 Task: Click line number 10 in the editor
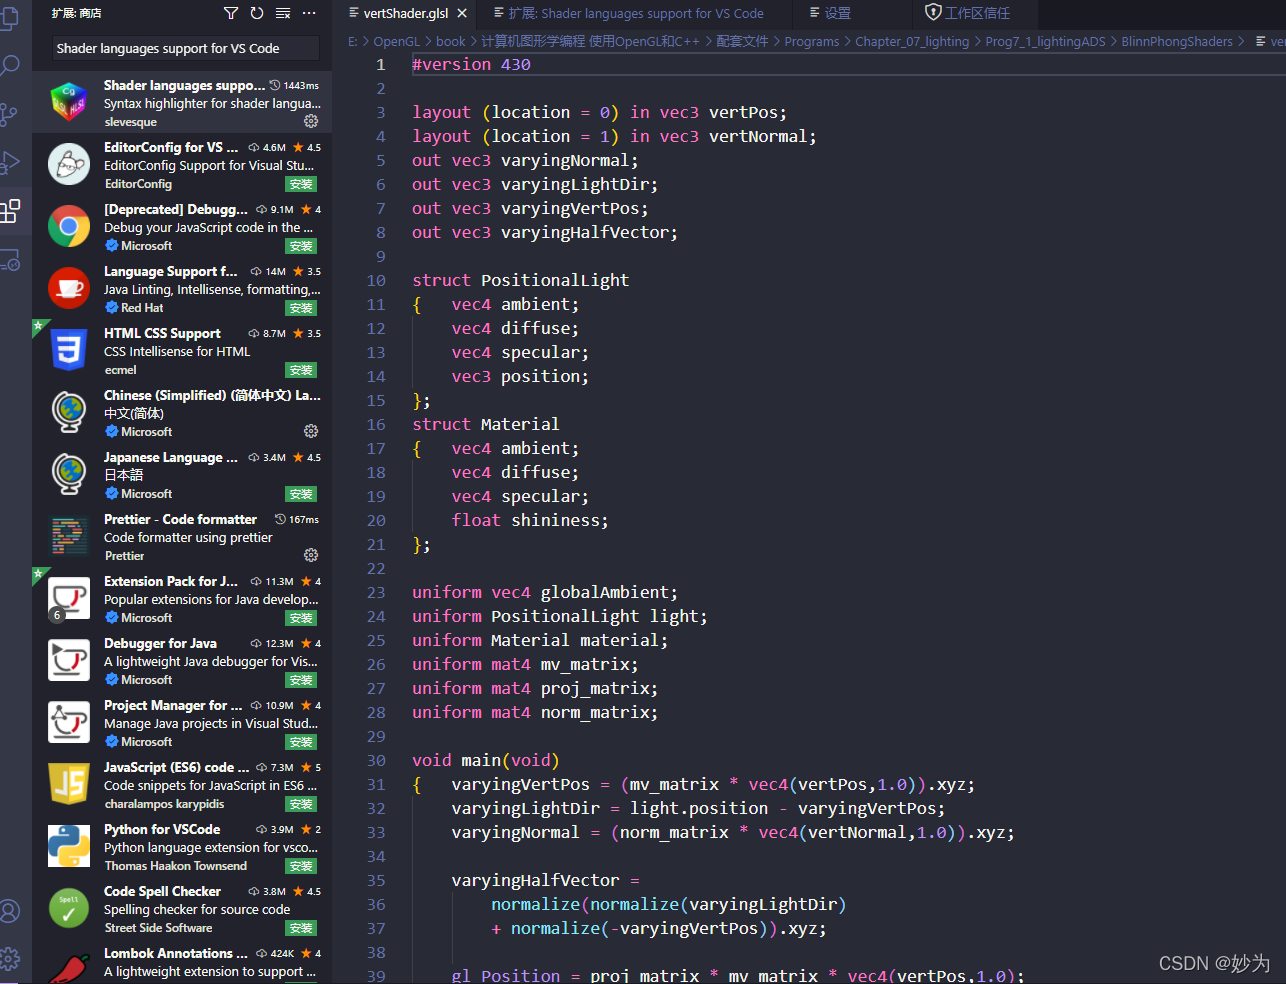tap(376, 280)
